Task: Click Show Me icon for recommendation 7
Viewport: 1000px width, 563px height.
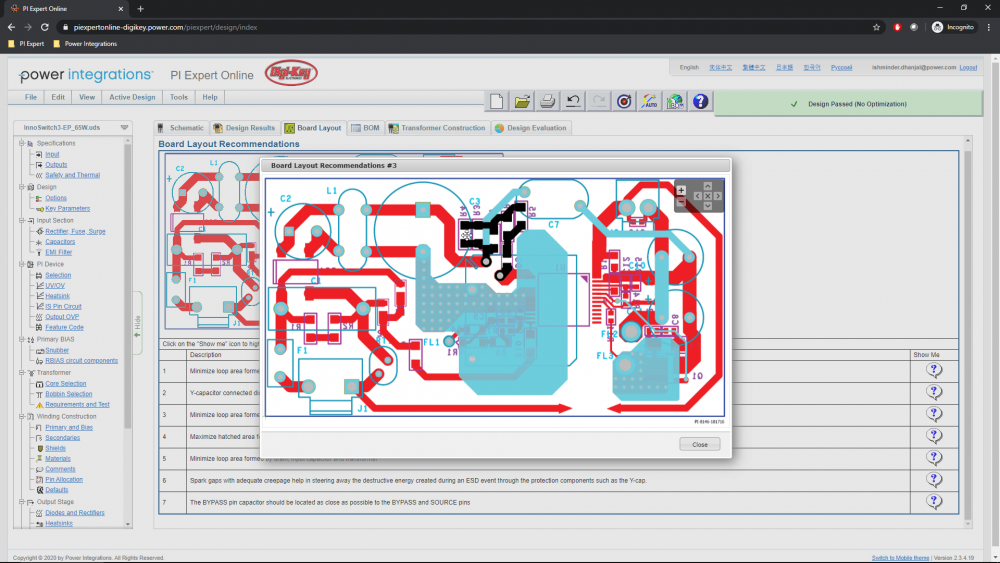Action: [934, 501]
